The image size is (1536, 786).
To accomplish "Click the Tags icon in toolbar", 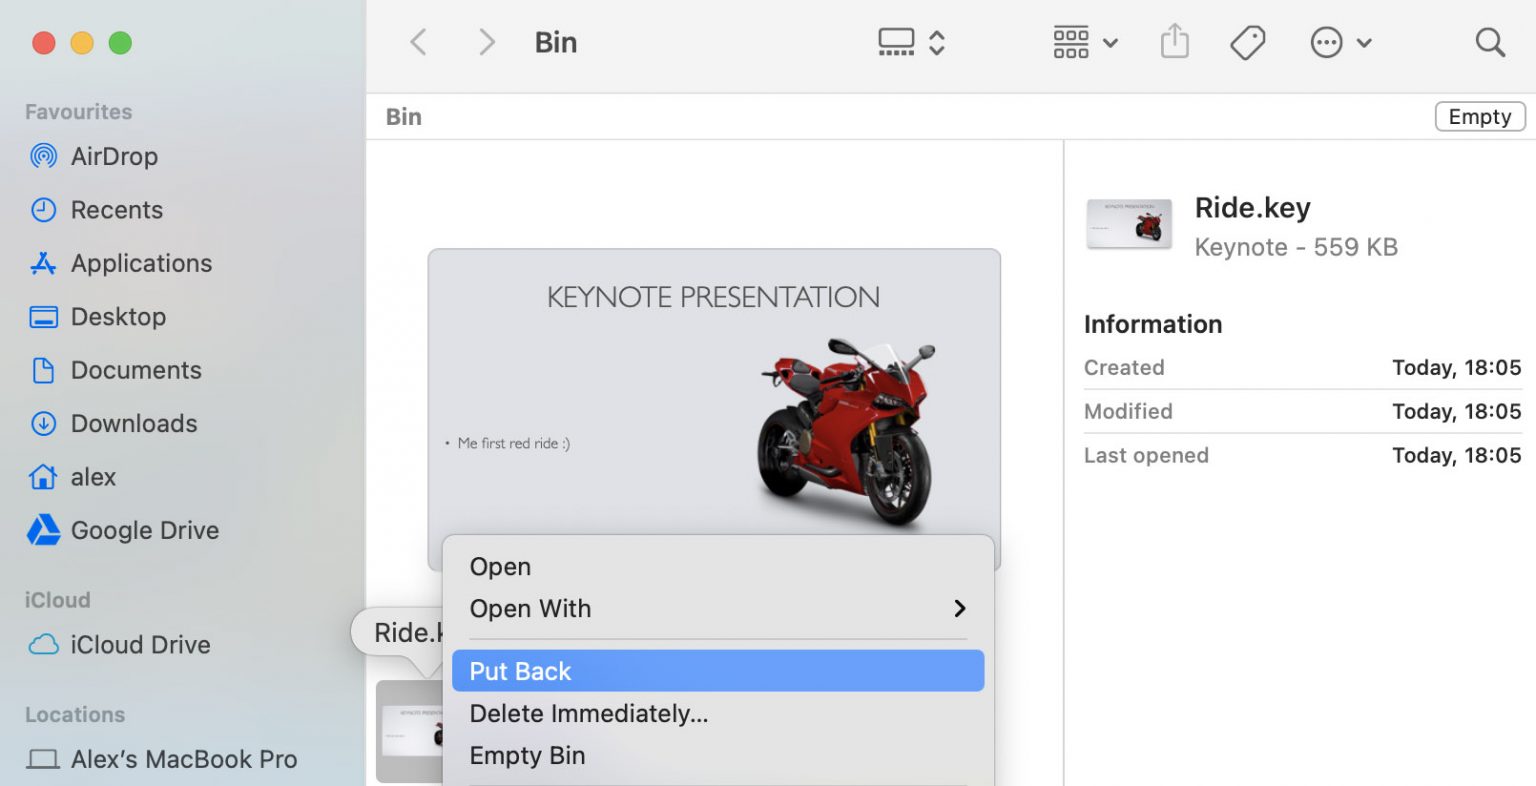I will click(1247, 42).
